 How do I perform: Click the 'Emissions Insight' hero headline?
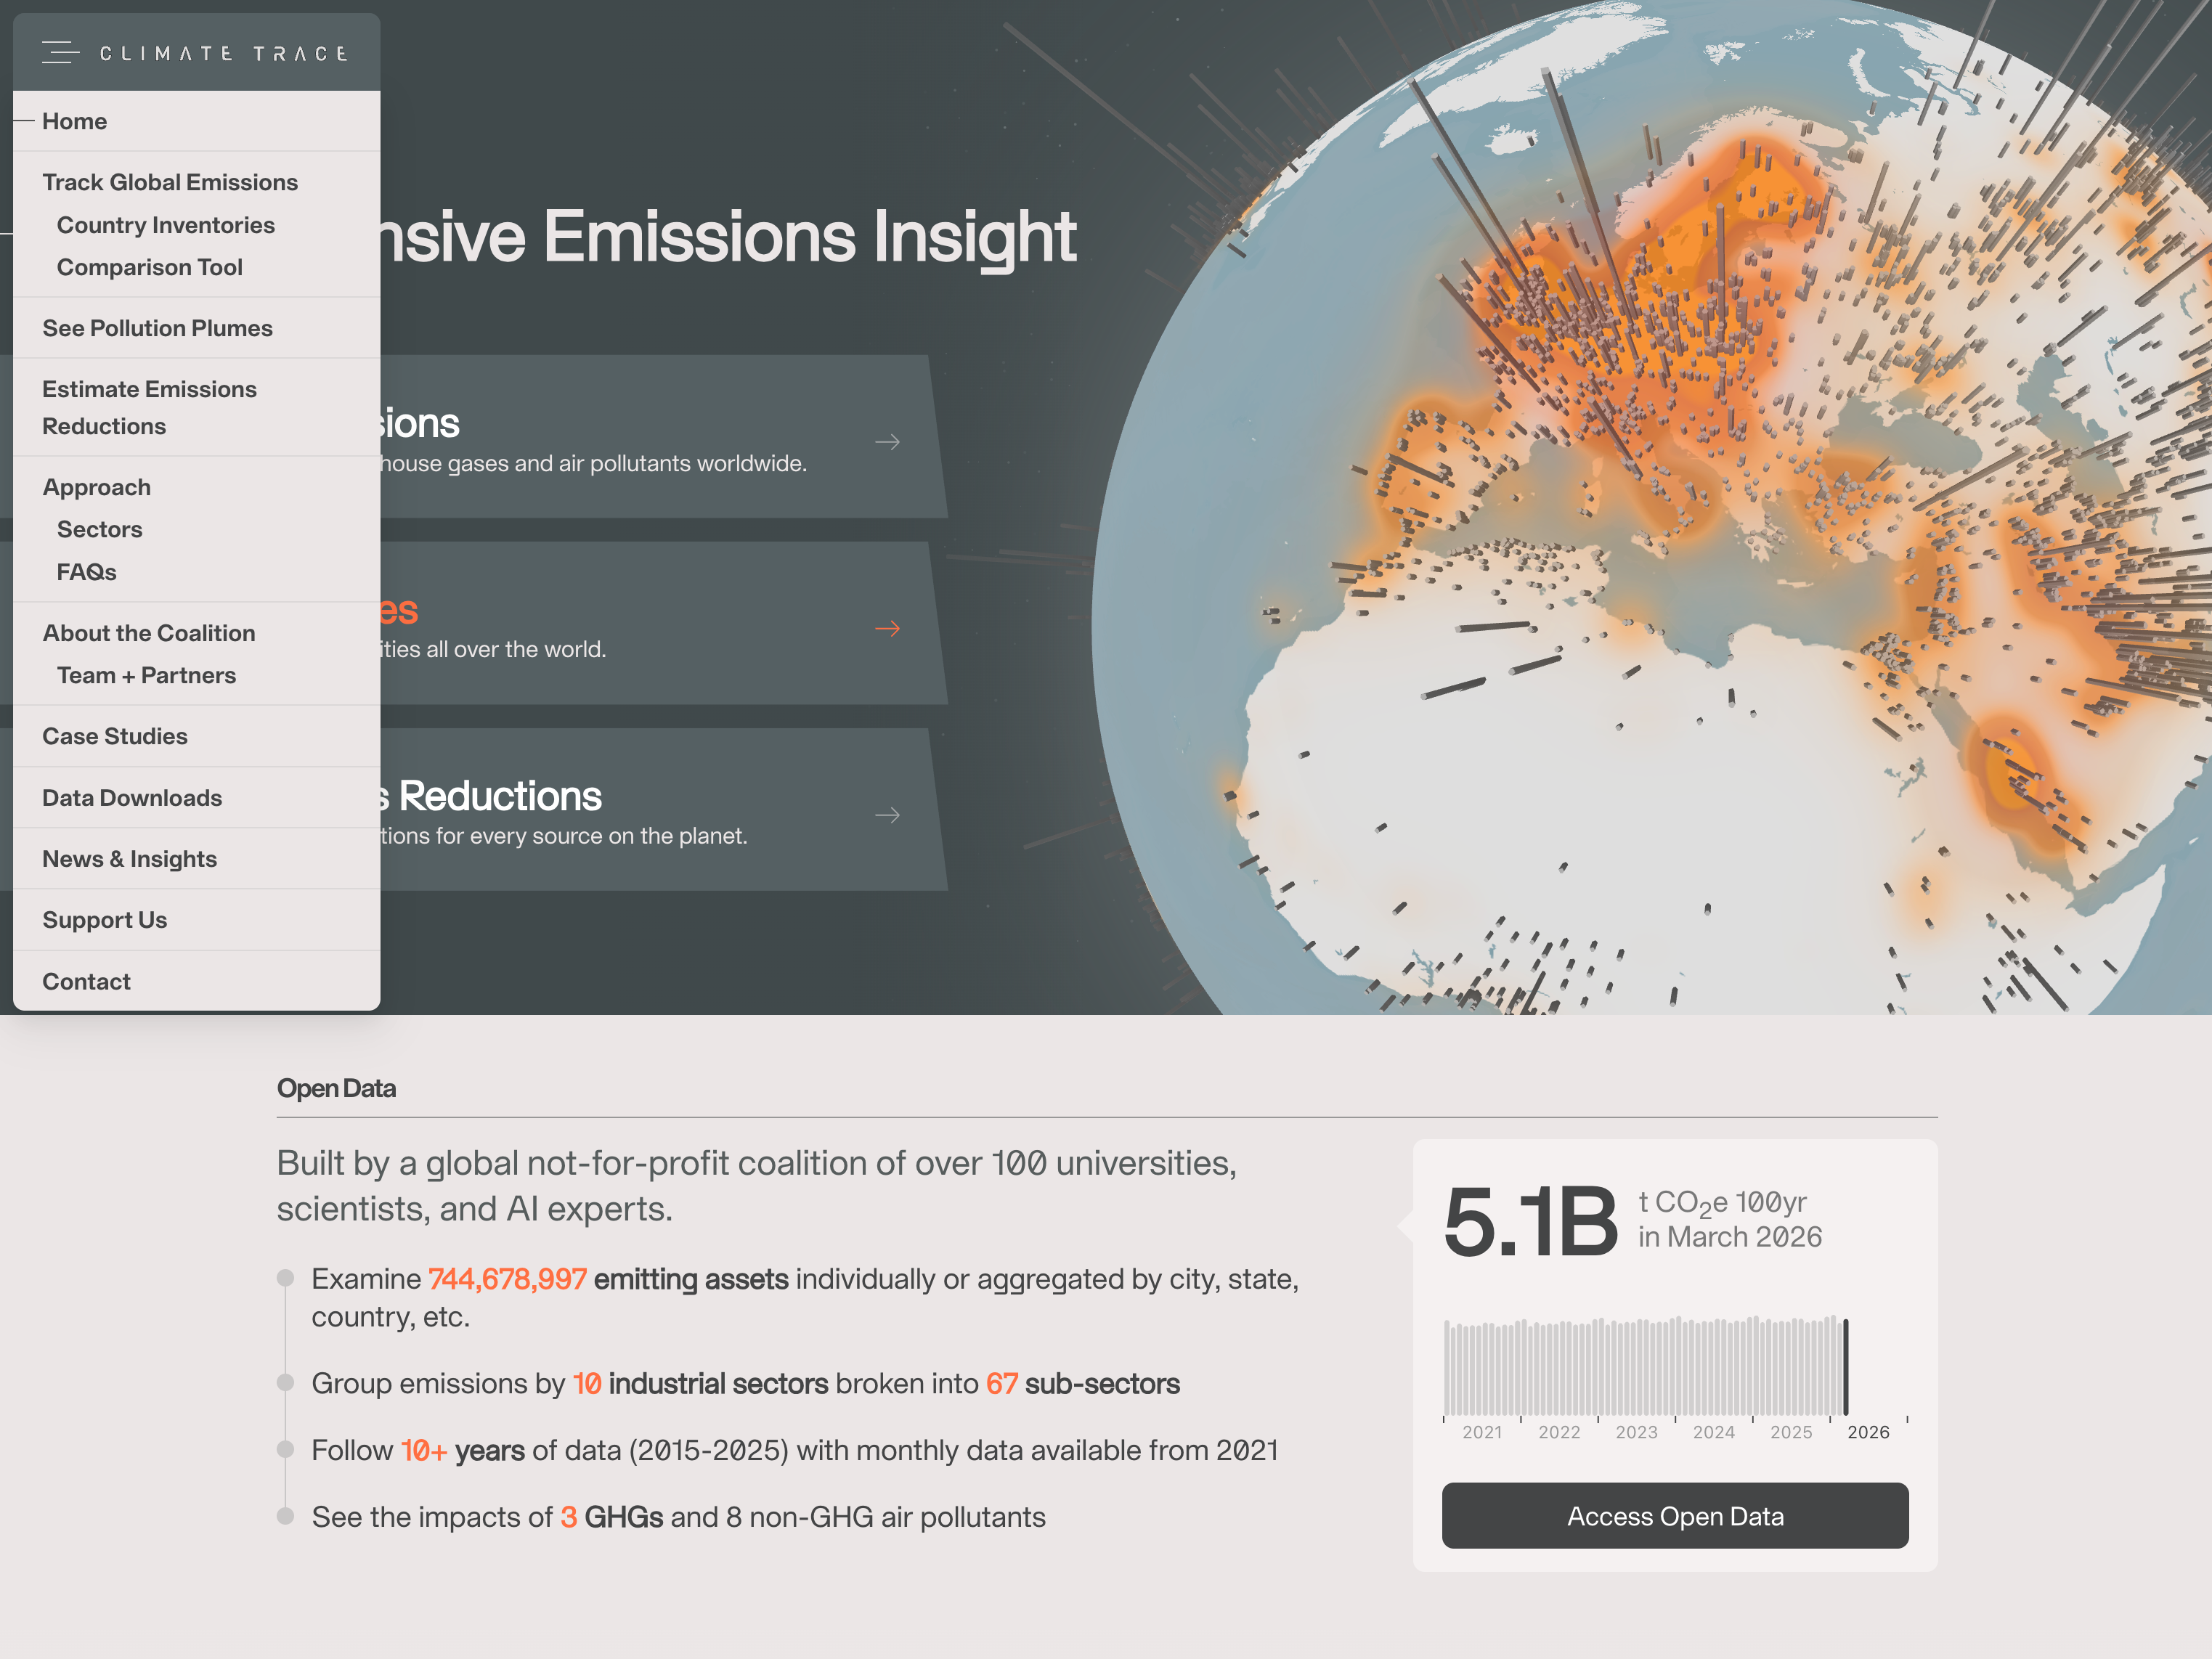(810, 237)
